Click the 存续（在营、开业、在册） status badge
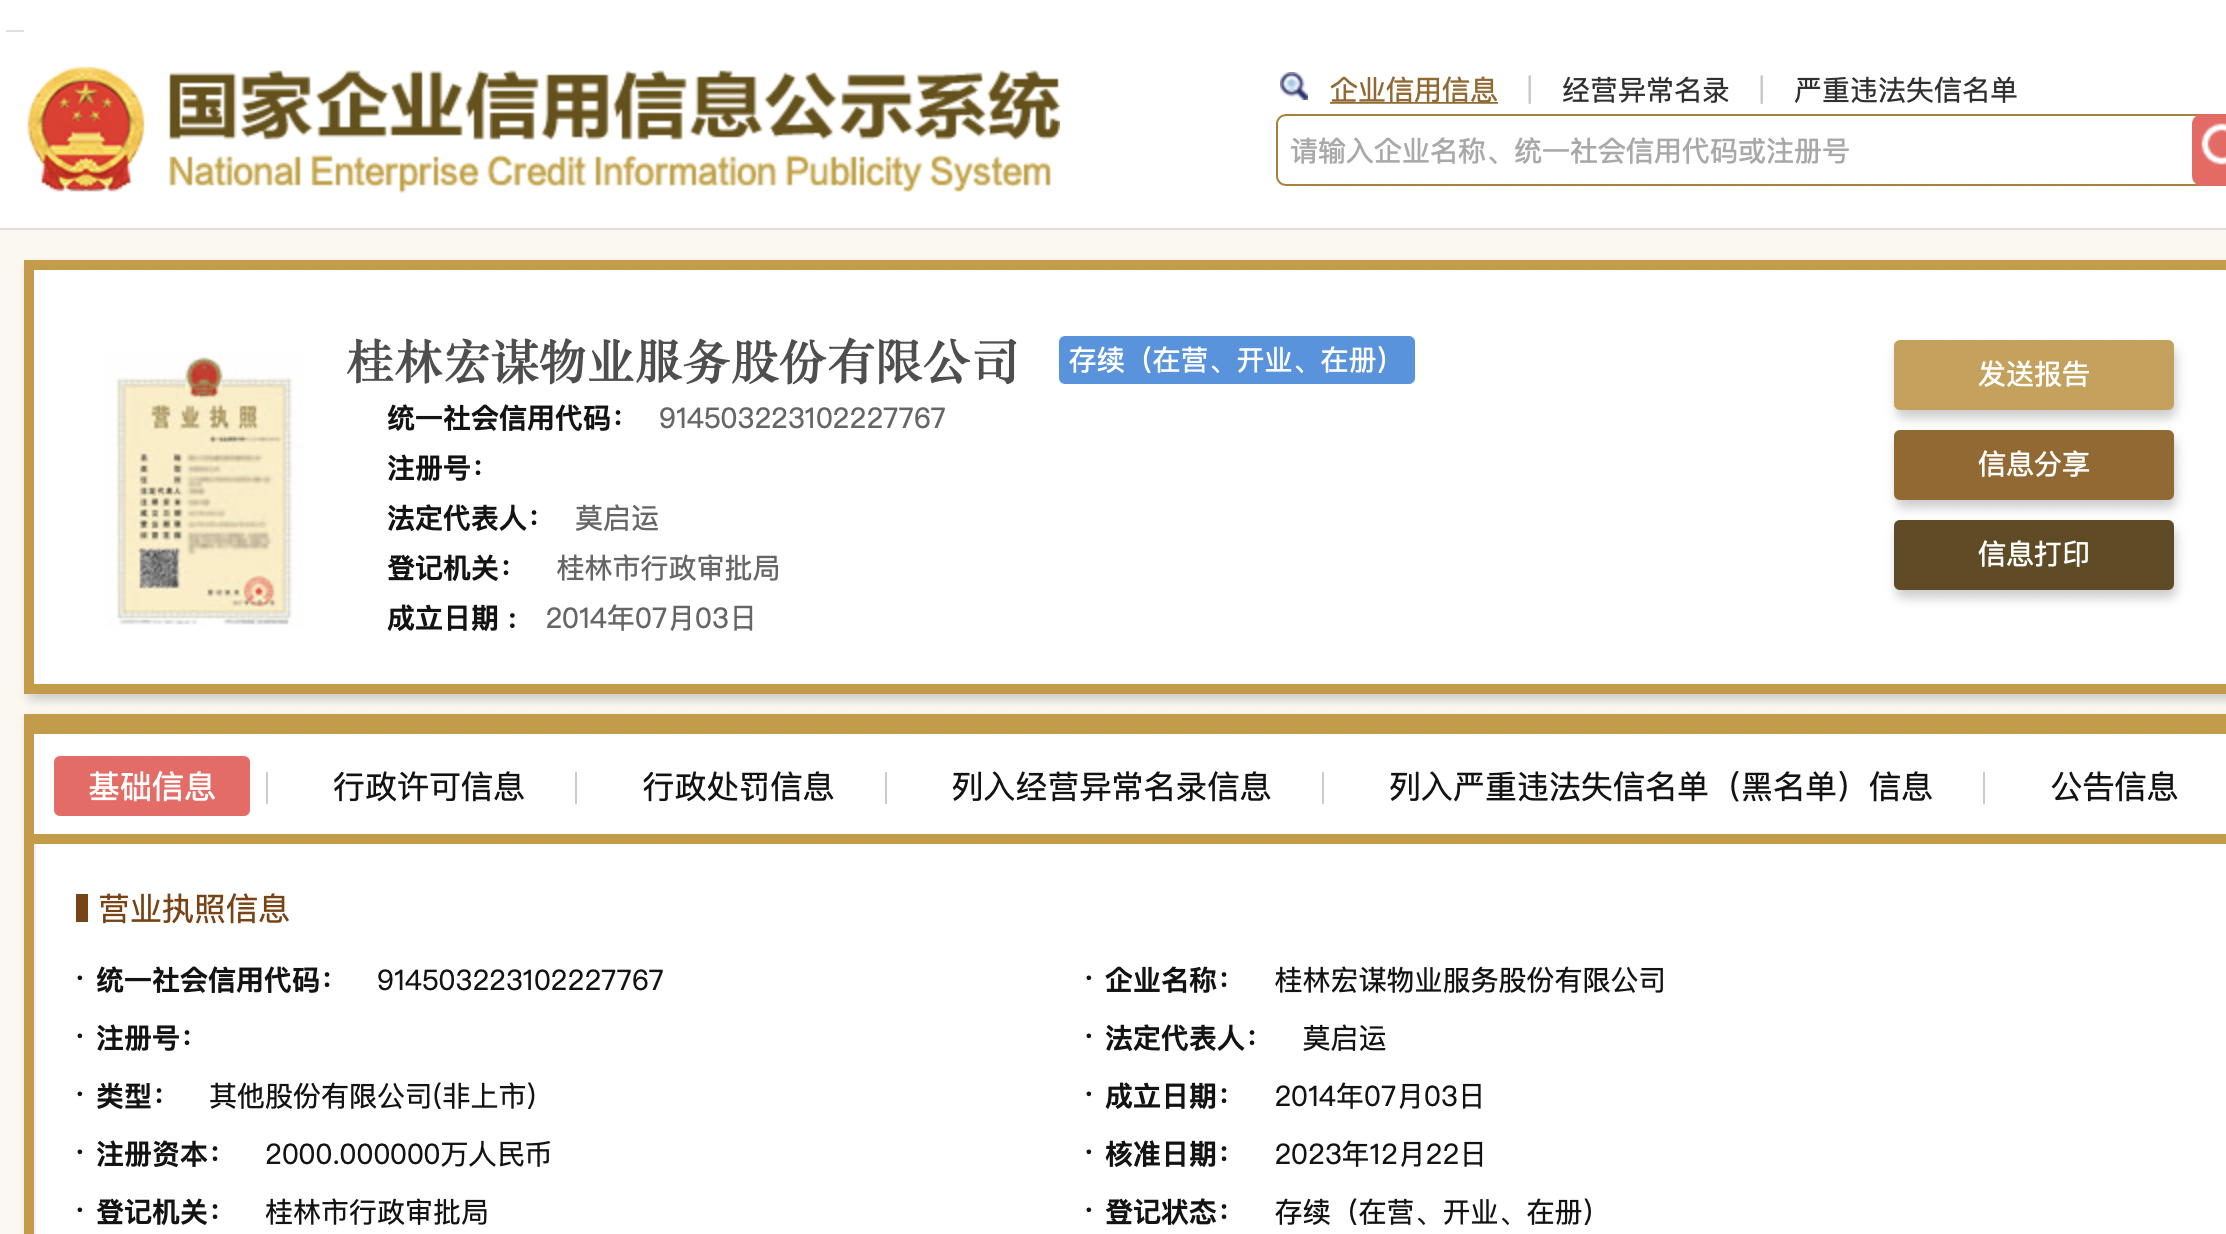This screenshot has width=2226, height=1234. click(x=1236, y=360)
